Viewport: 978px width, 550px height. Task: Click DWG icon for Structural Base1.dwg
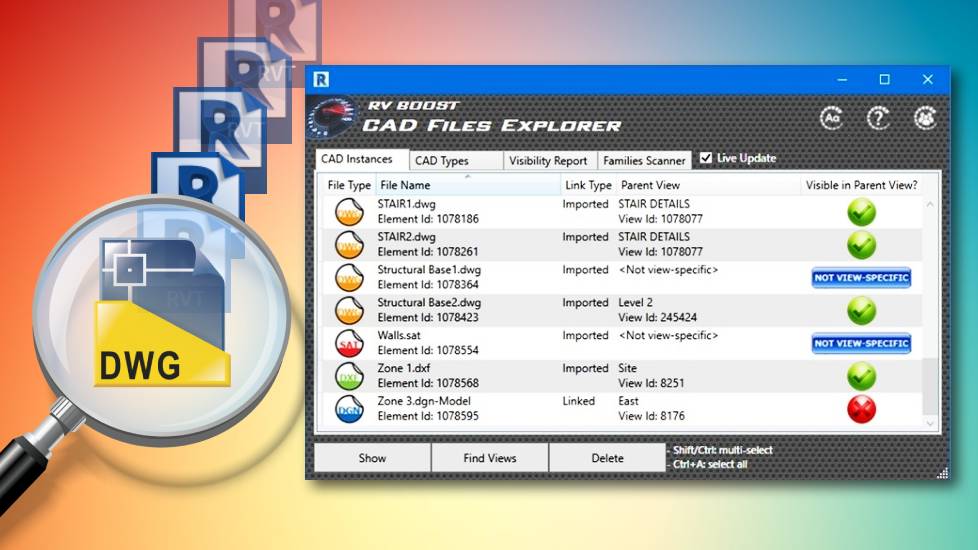(x=349, y=277)
